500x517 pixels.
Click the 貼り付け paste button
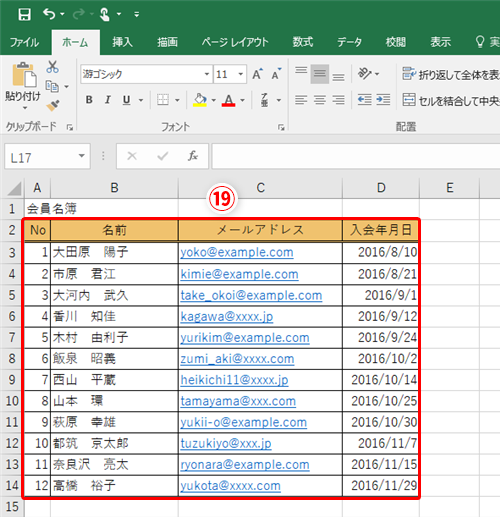pyautogui.click(x=23, y=86)
